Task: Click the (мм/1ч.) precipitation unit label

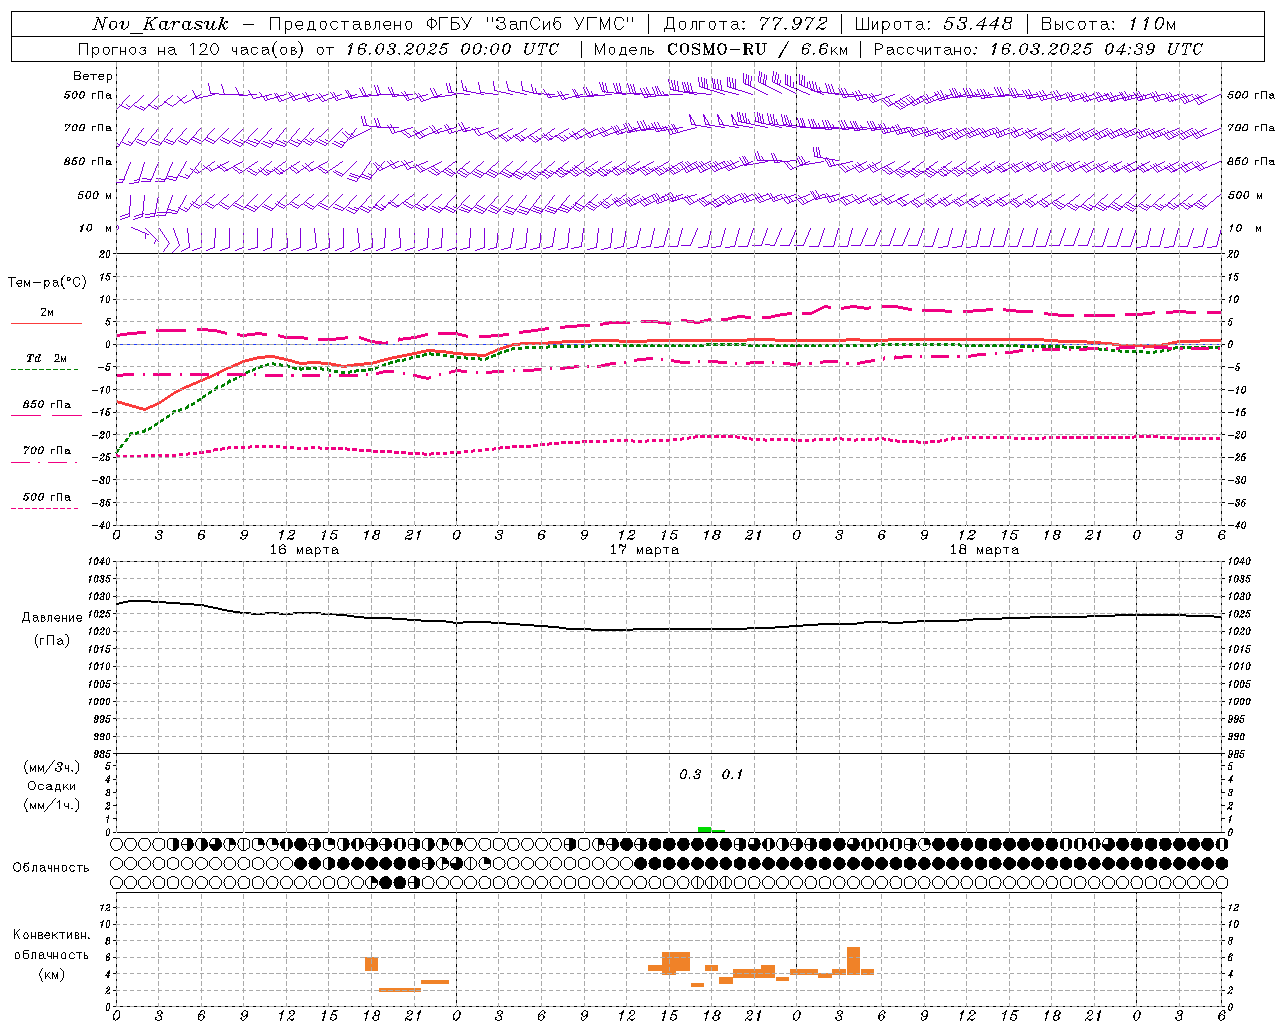Action: (52, 805)
